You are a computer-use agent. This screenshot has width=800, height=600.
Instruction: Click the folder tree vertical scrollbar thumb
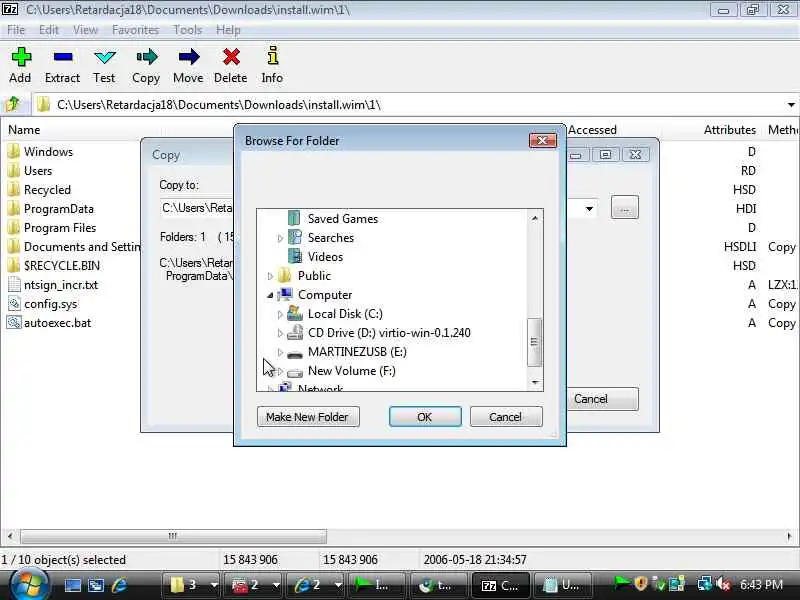[534, 342]
